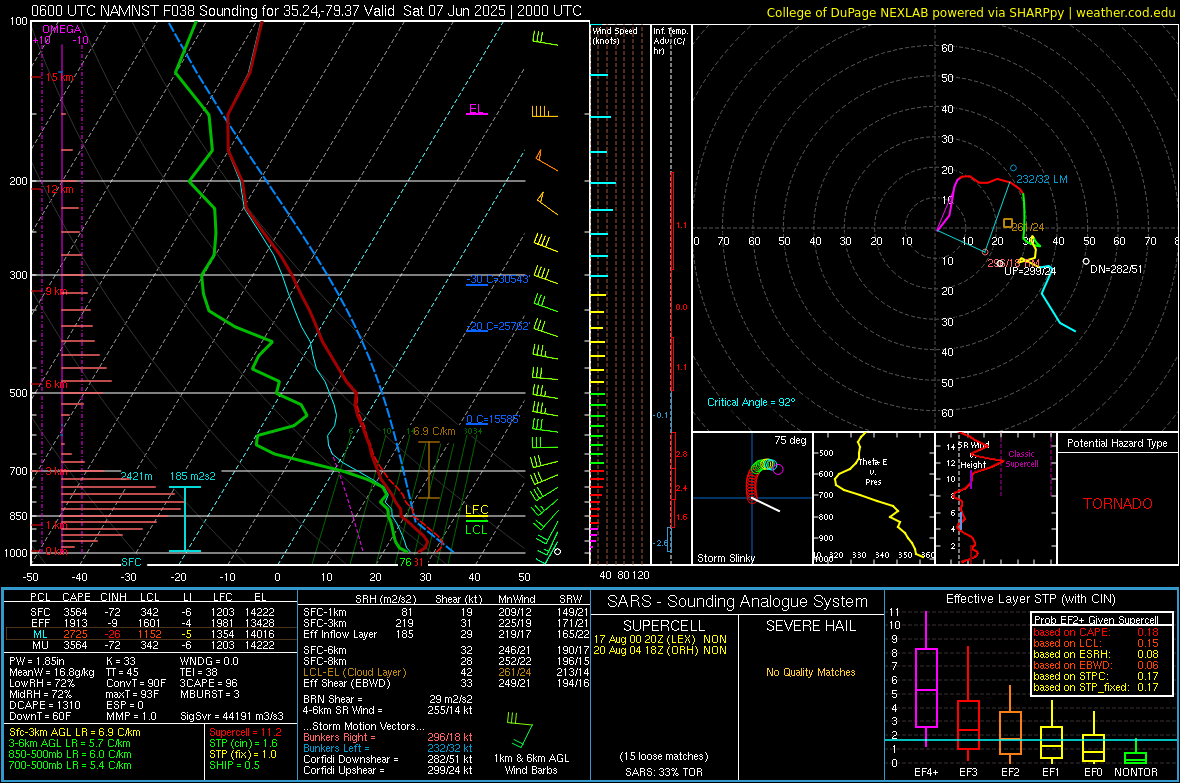Click the Theta-E v. Pres inset label

click(x=873, y=471)
